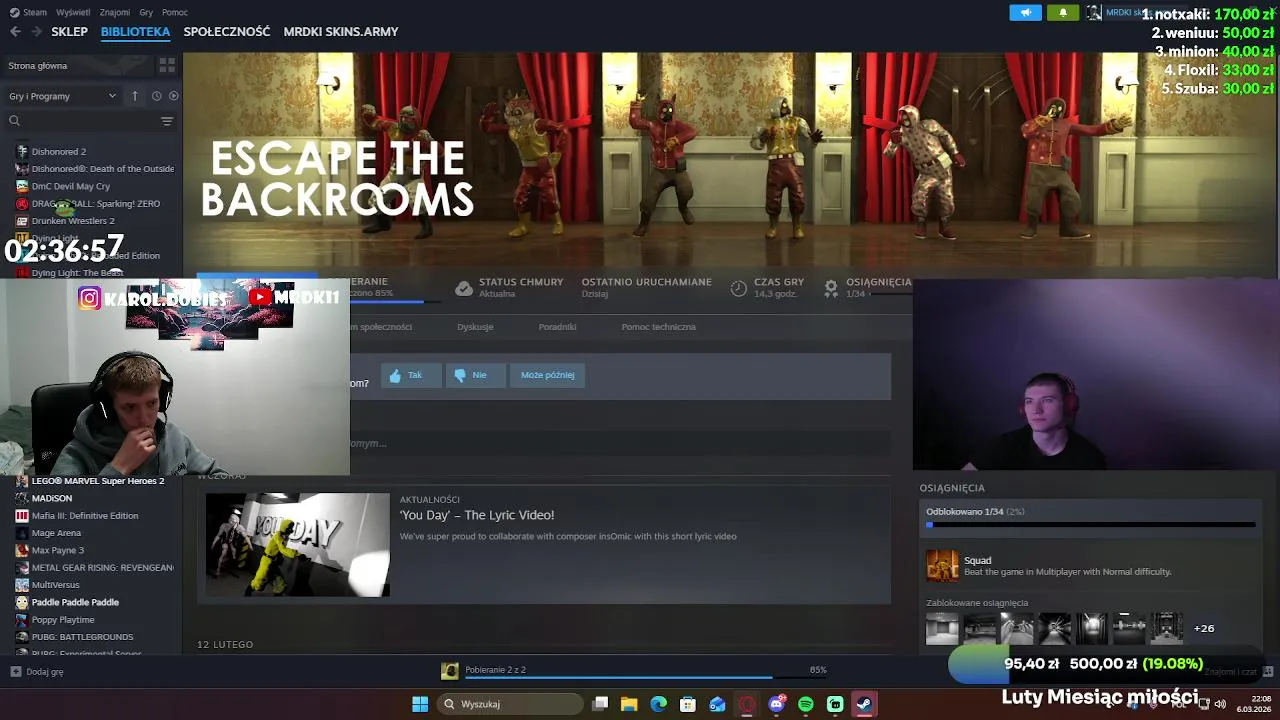Open Strona główna library home
This screenshot has width=1280, height=720.
[x=38, y=66]
